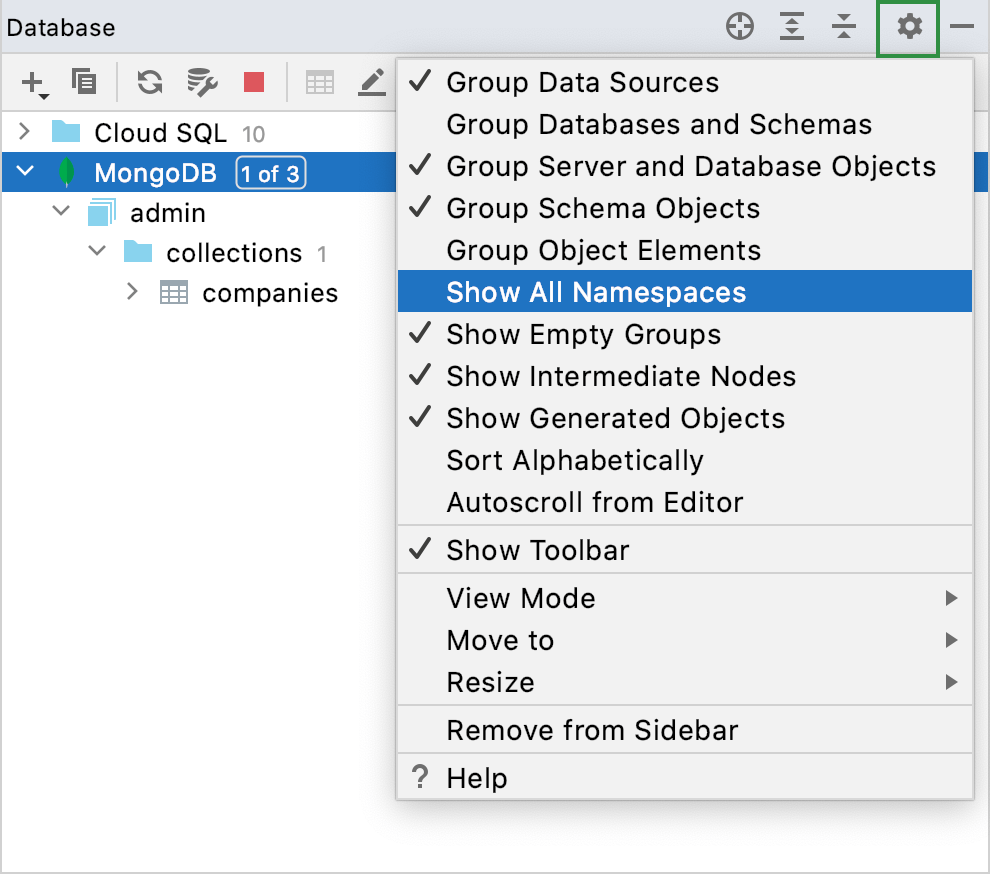The height and width of the screenshot is (874, 990).
Task: Uncheck Show Empty Groups
Action: pos(585,334)
